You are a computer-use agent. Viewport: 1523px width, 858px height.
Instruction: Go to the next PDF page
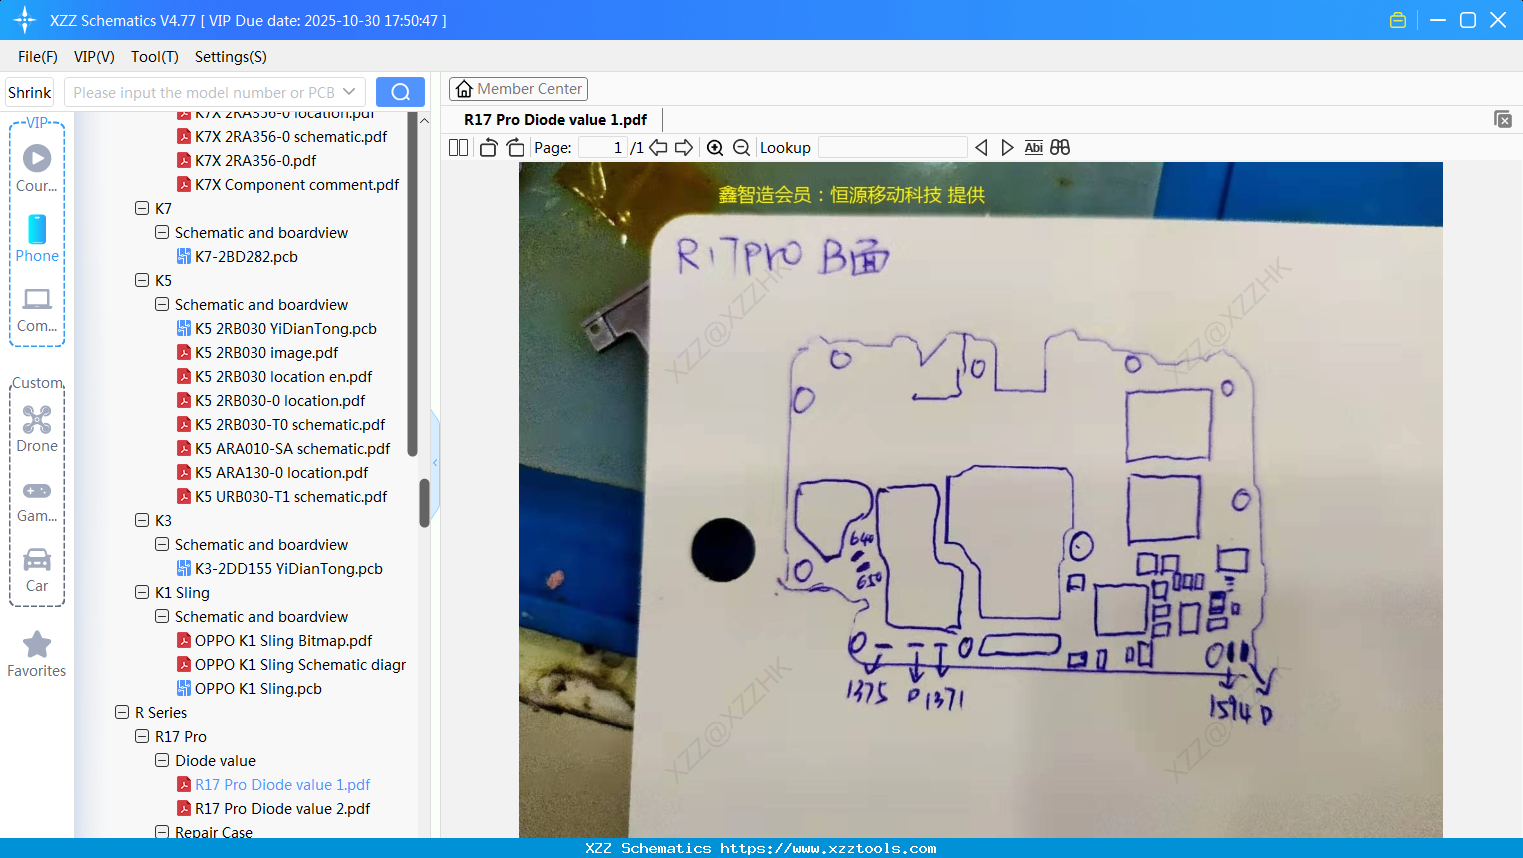click(x=684, y=148)
